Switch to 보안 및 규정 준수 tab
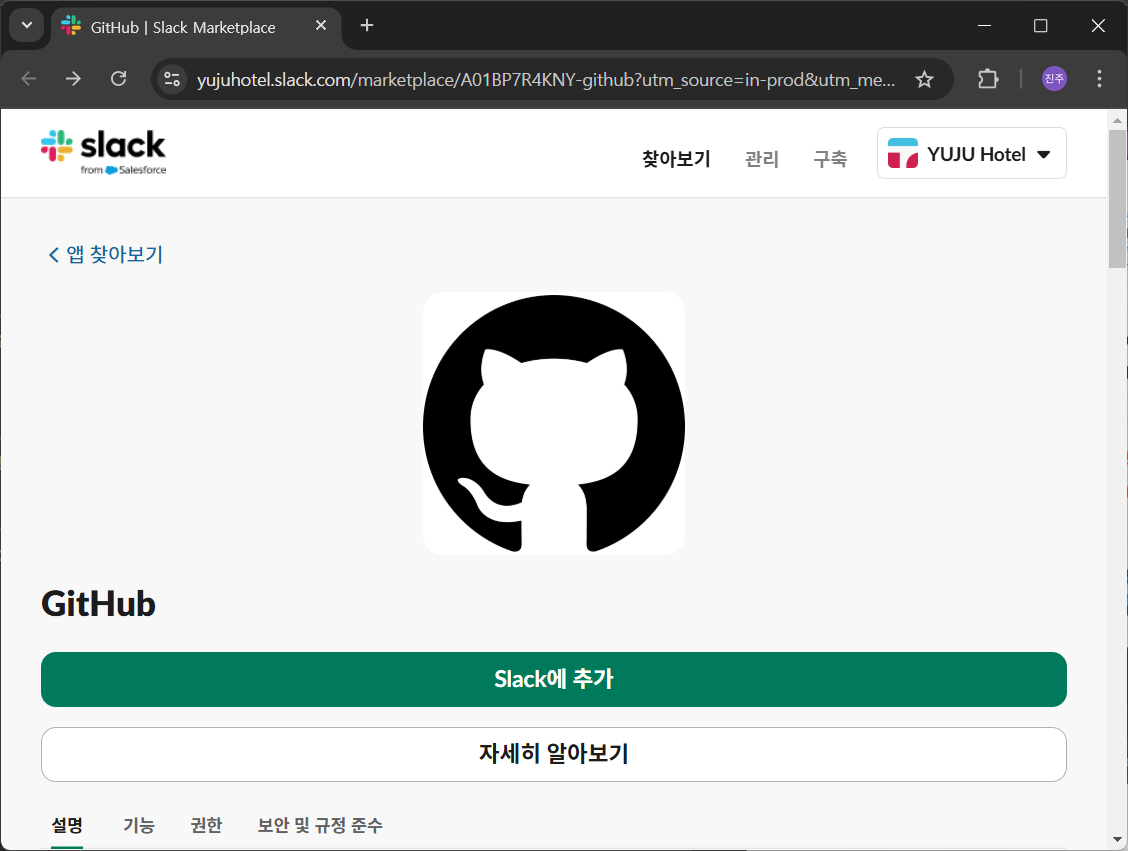Viewport: 1128px width, 851px height. pyautogui.click(x=320, y=825)
